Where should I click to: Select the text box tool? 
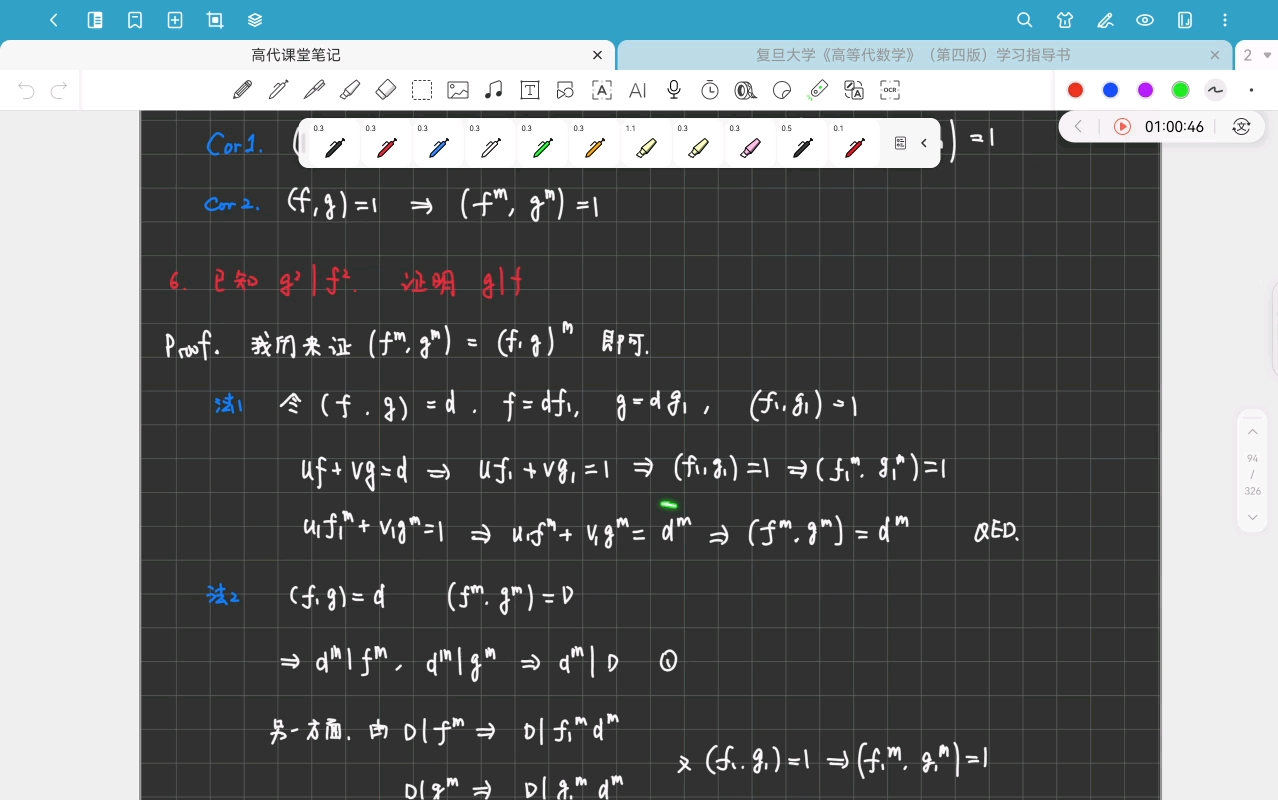click(530, 90)
